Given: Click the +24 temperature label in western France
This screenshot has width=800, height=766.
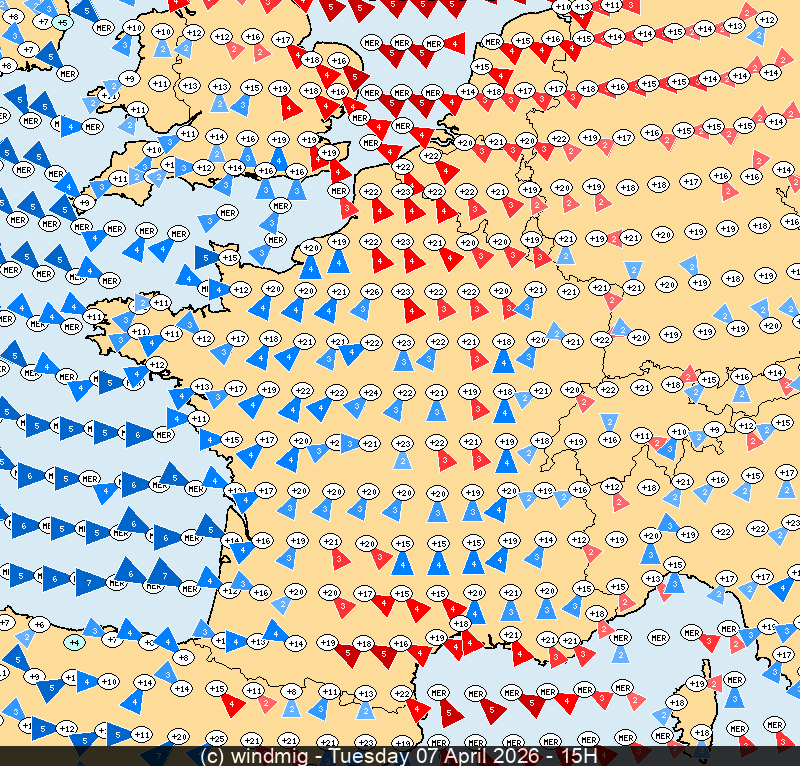Looking at the screenshot, I should (x=370, y=392).
